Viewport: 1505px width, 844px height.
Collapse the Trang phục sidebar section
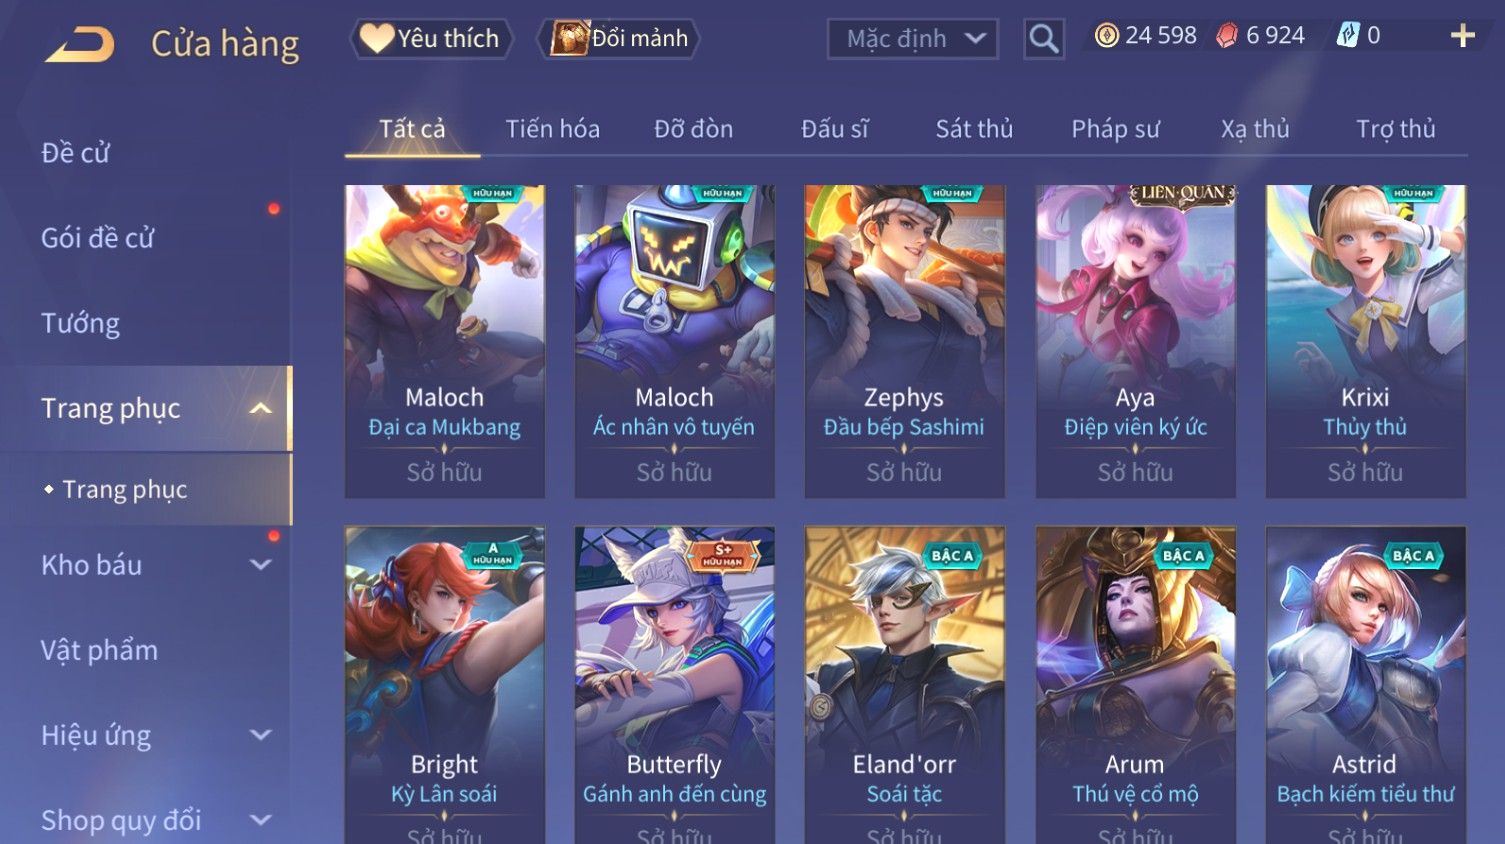pos(260,408)
